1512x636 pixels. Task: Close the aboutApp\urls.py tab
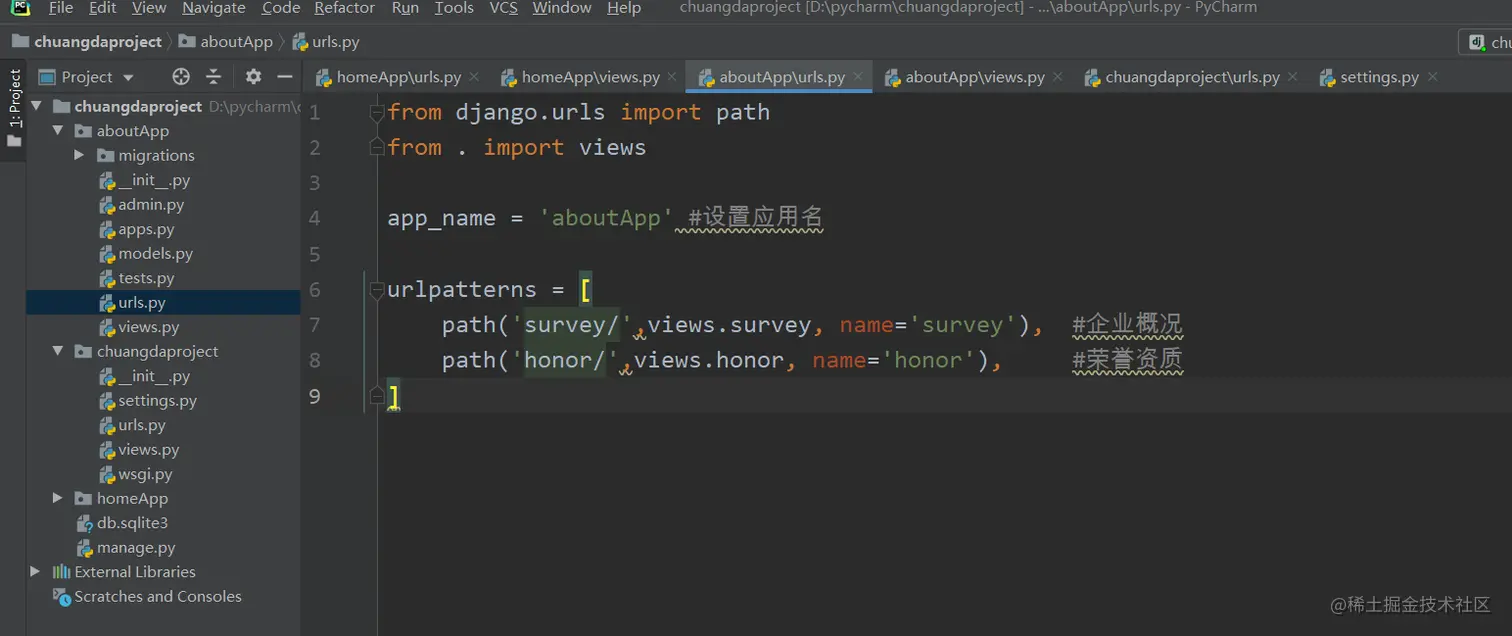point(857,77)
